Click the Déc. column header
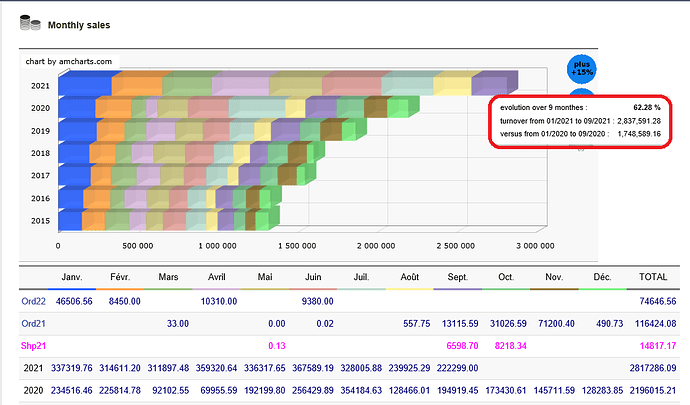The image size is (690, 405). 602,277
